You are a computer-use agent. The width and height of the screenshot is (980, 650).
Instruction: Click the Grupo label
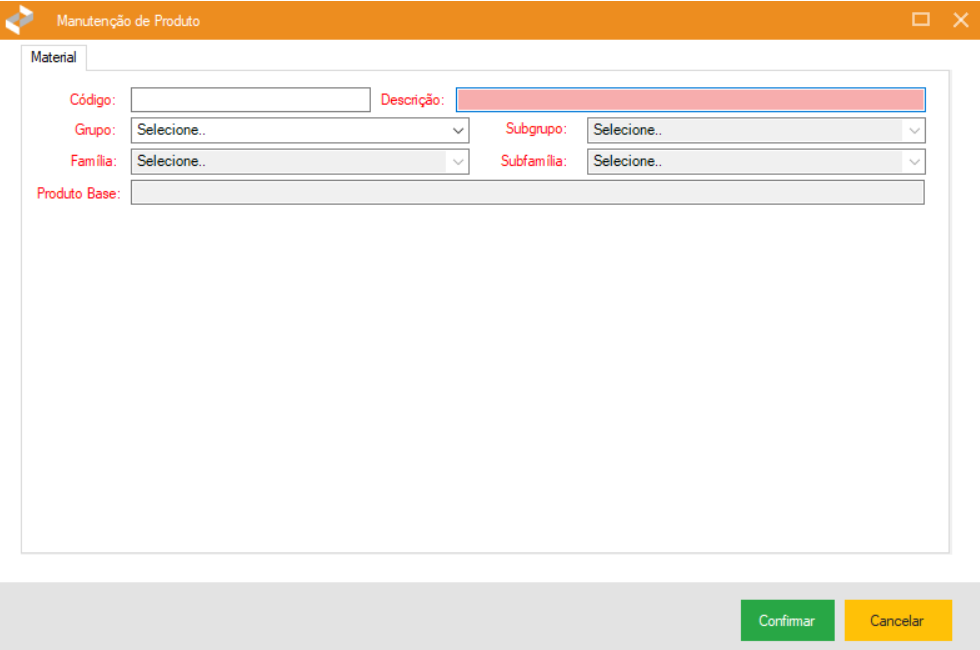(95, 130)
